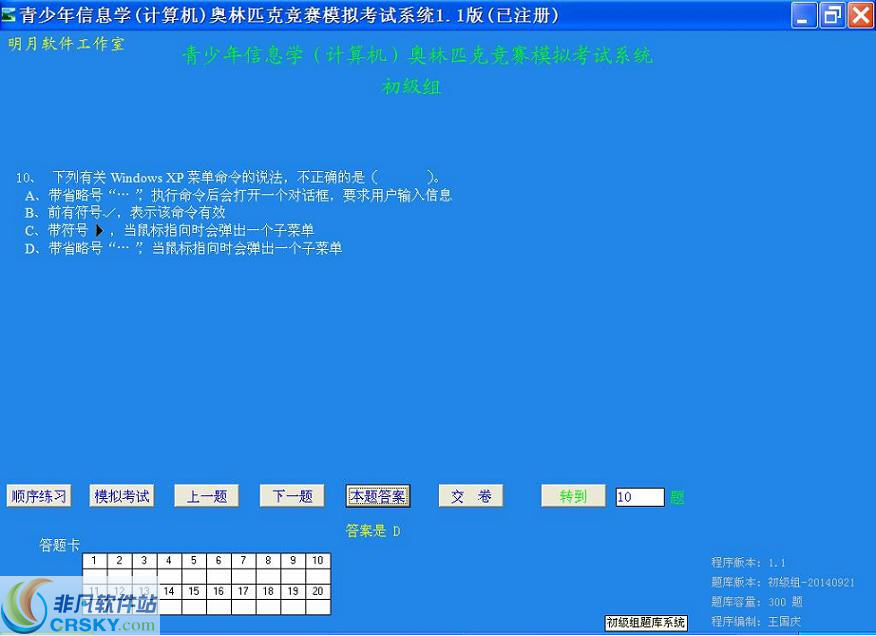This screenshot has height=636, width=876.
Task: Click the 程序编制: 王国庆 text
Action: click(756, 621)
